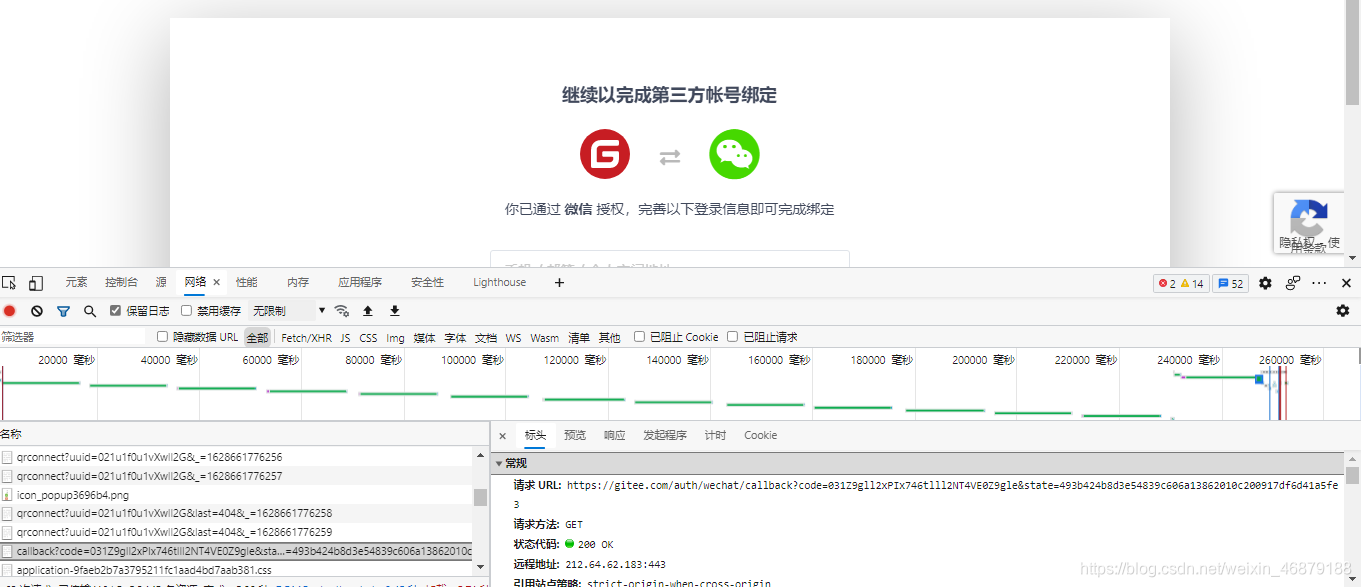Screen dimensions: 1361x587
Task: Focus the 筛选器 filter input
Action: click(x=73, y=337)
